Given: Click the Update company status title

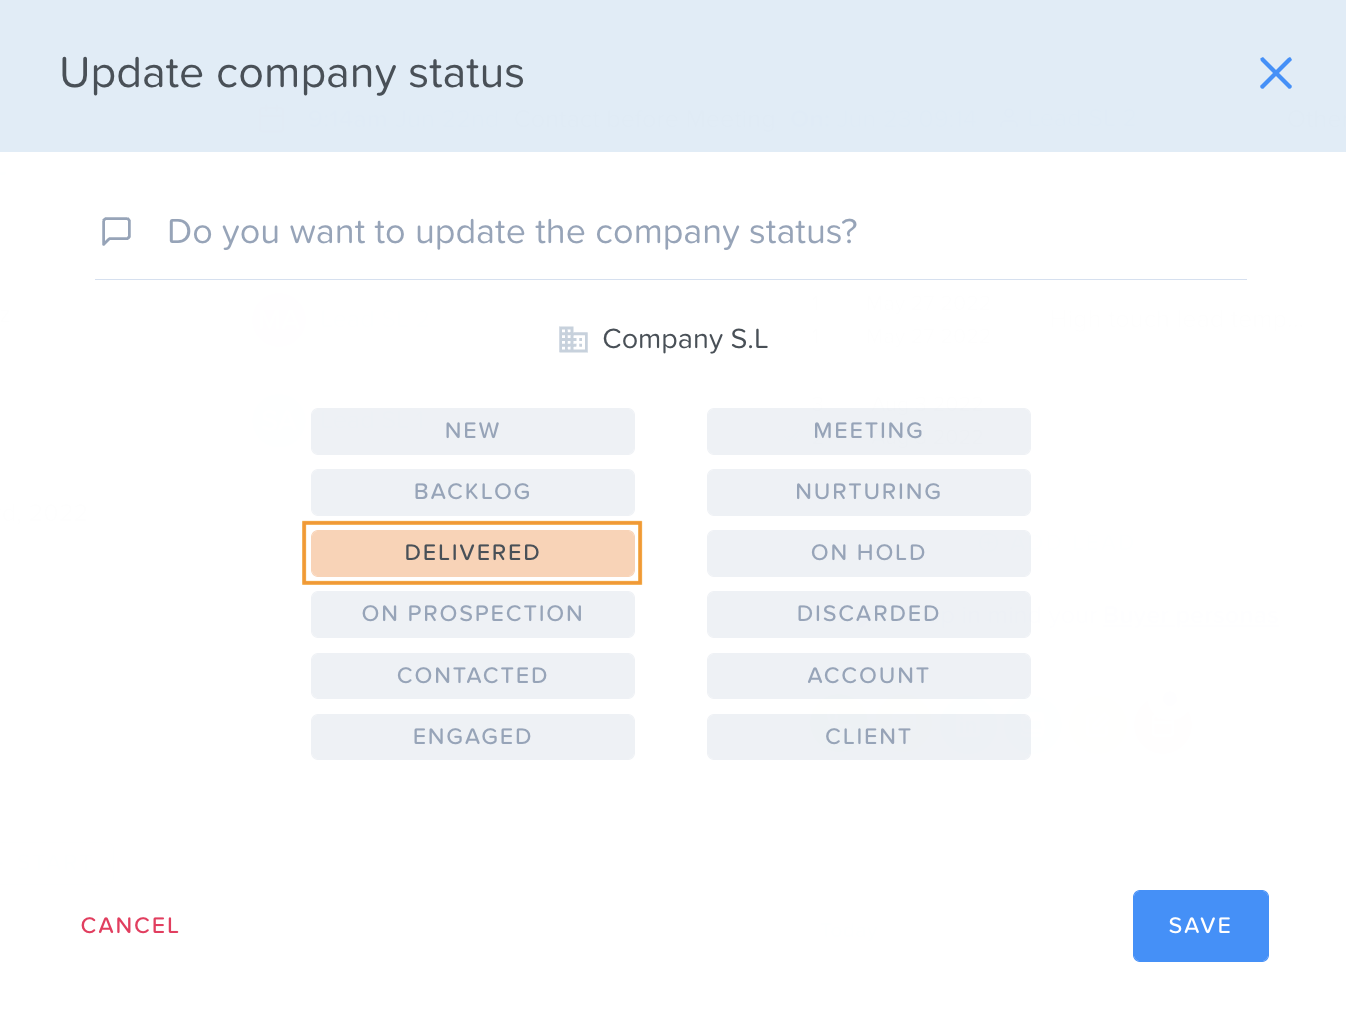Looking at the screenshot, I should [x=292, y=74].
